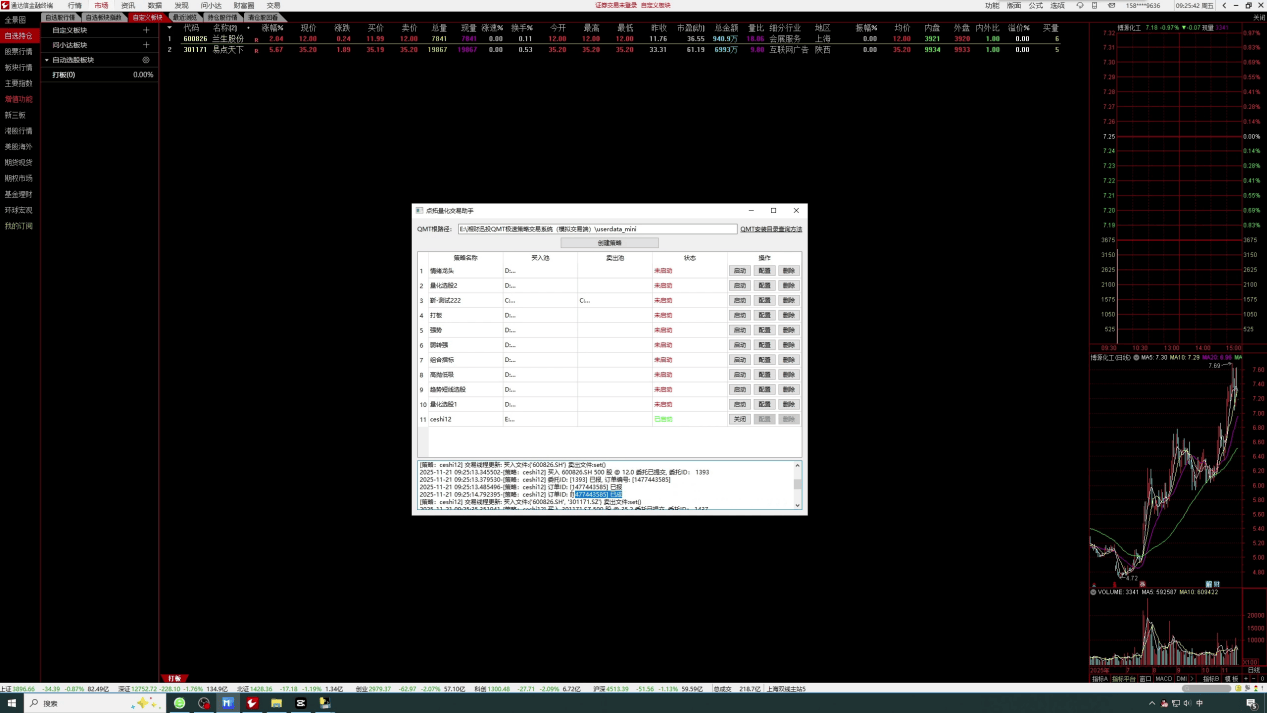The width and height of the screenshot is (1267, 713).
Task: Click 启动 for the 情绪龙头 strategy
Action: (x=739, y=271)
